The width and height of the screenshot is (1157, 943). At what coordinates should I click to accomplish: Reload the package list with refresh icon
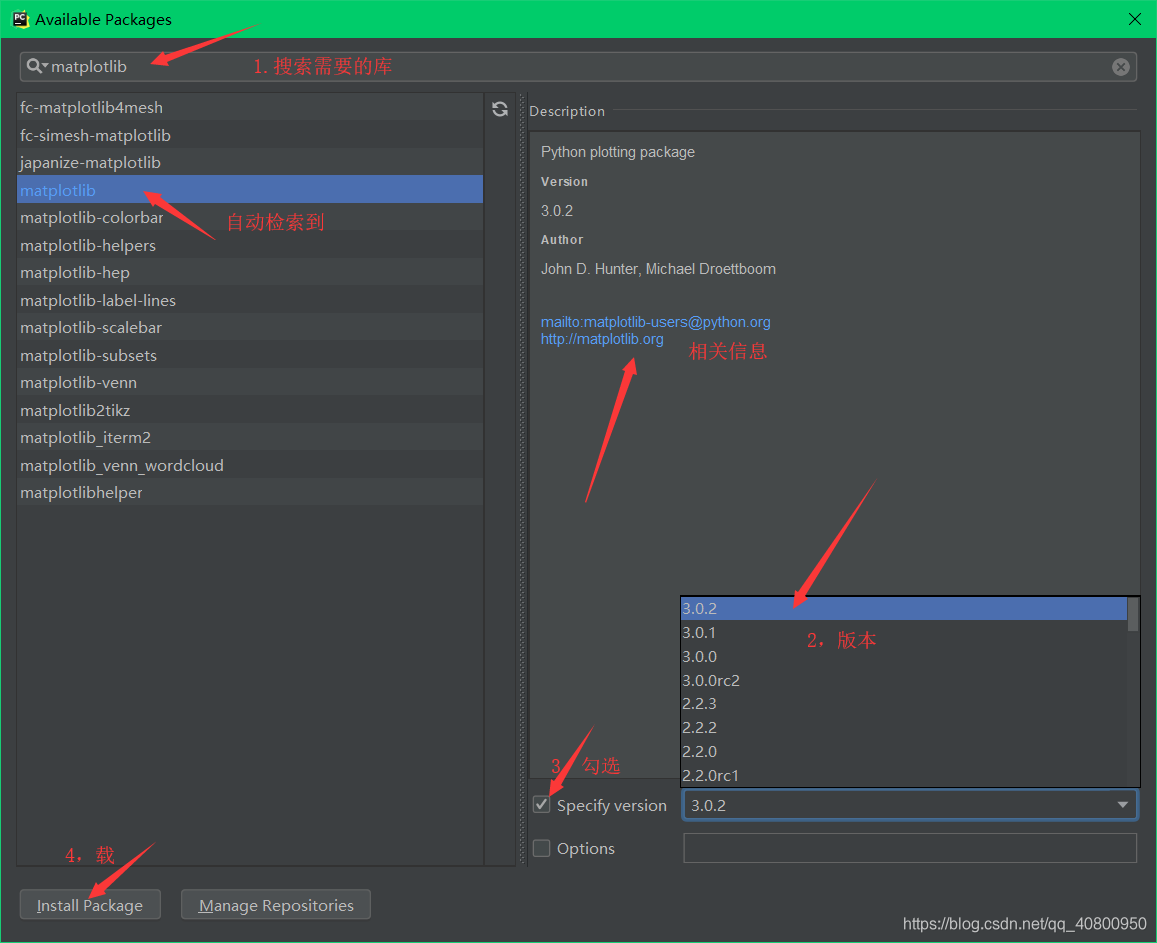[500, 109]
